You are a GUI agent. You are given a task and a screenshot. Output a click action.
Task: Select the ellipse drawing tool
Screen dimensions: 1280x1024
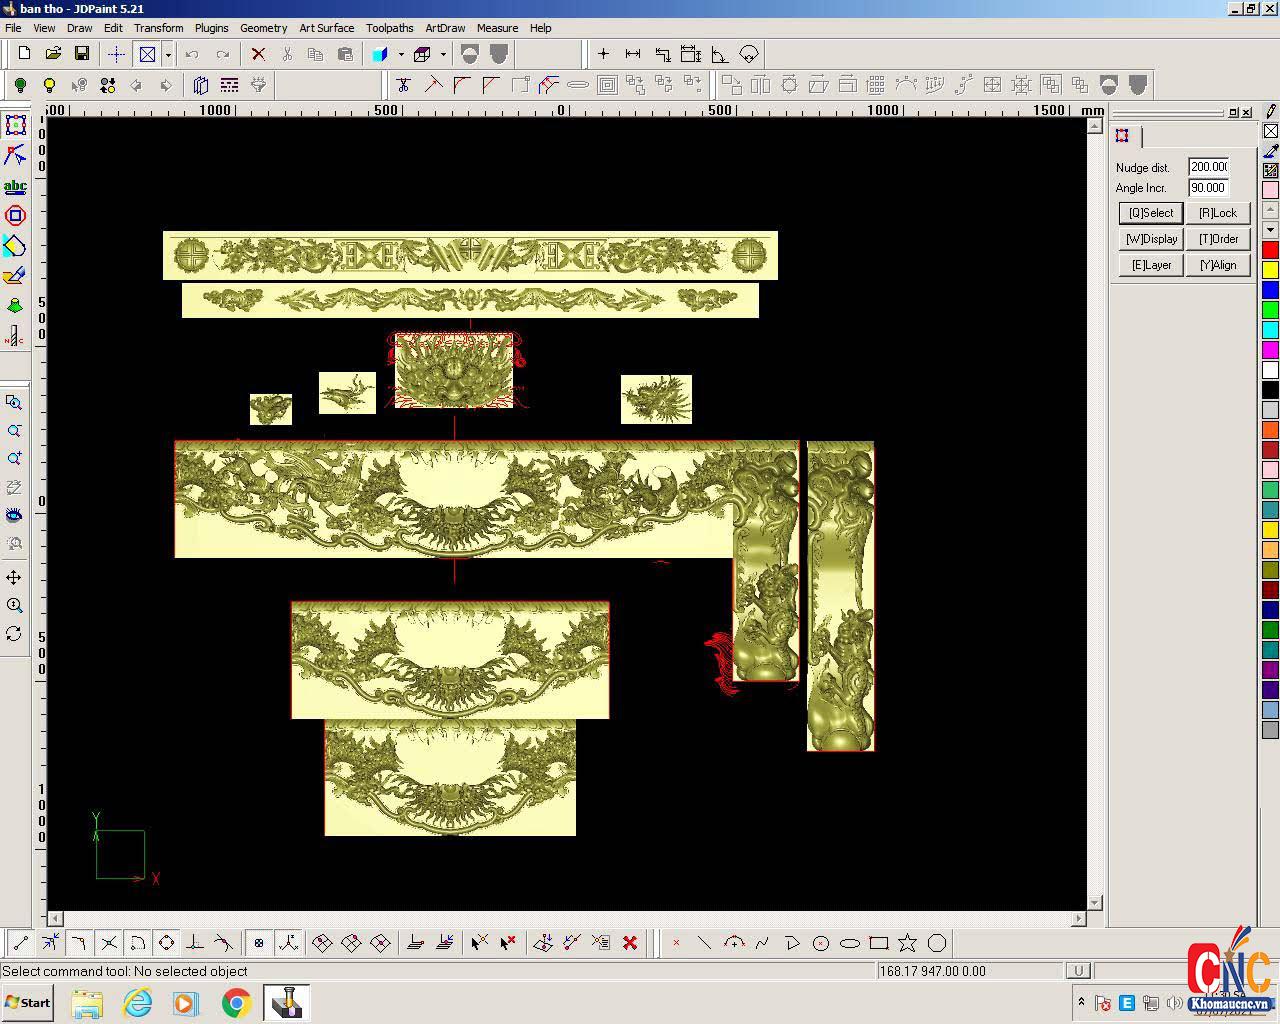pyautogui.click(x=850, y=943)
